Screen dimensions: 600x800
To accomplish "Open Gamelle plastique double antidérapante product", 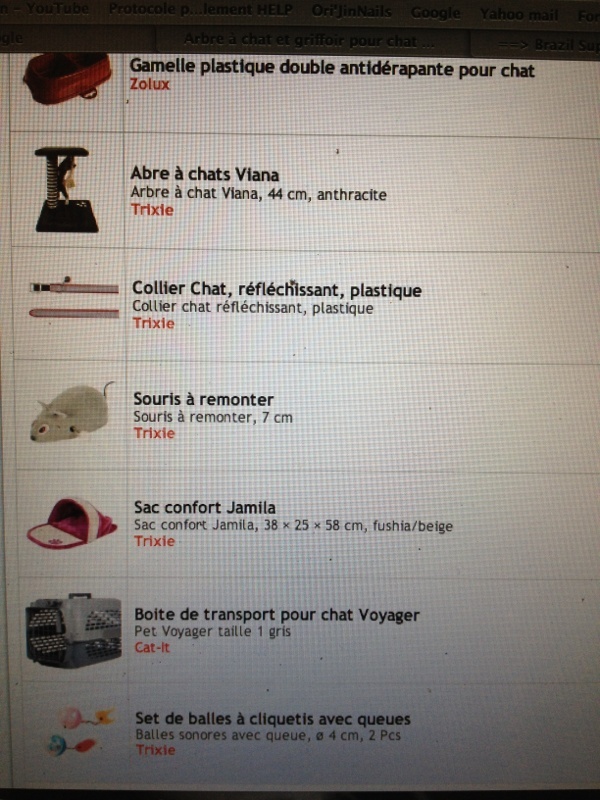I will [332, 68].
